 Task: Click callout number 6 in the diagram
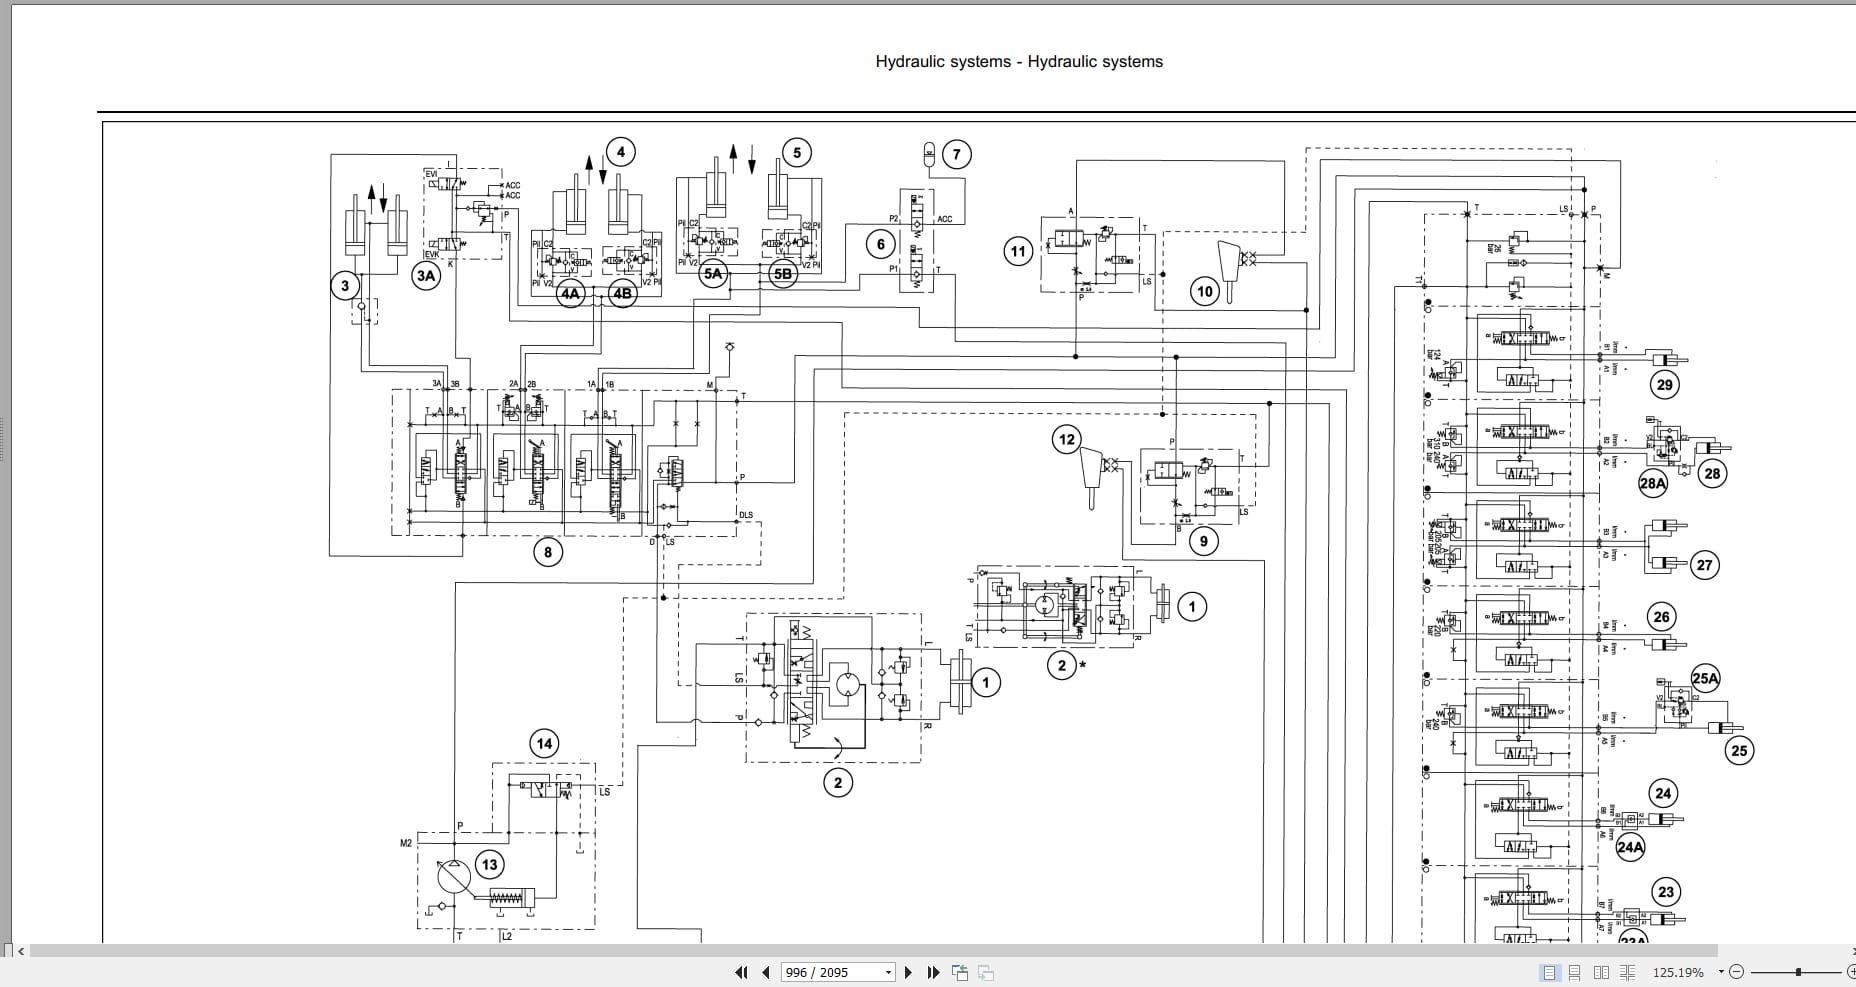coord(881,244)
